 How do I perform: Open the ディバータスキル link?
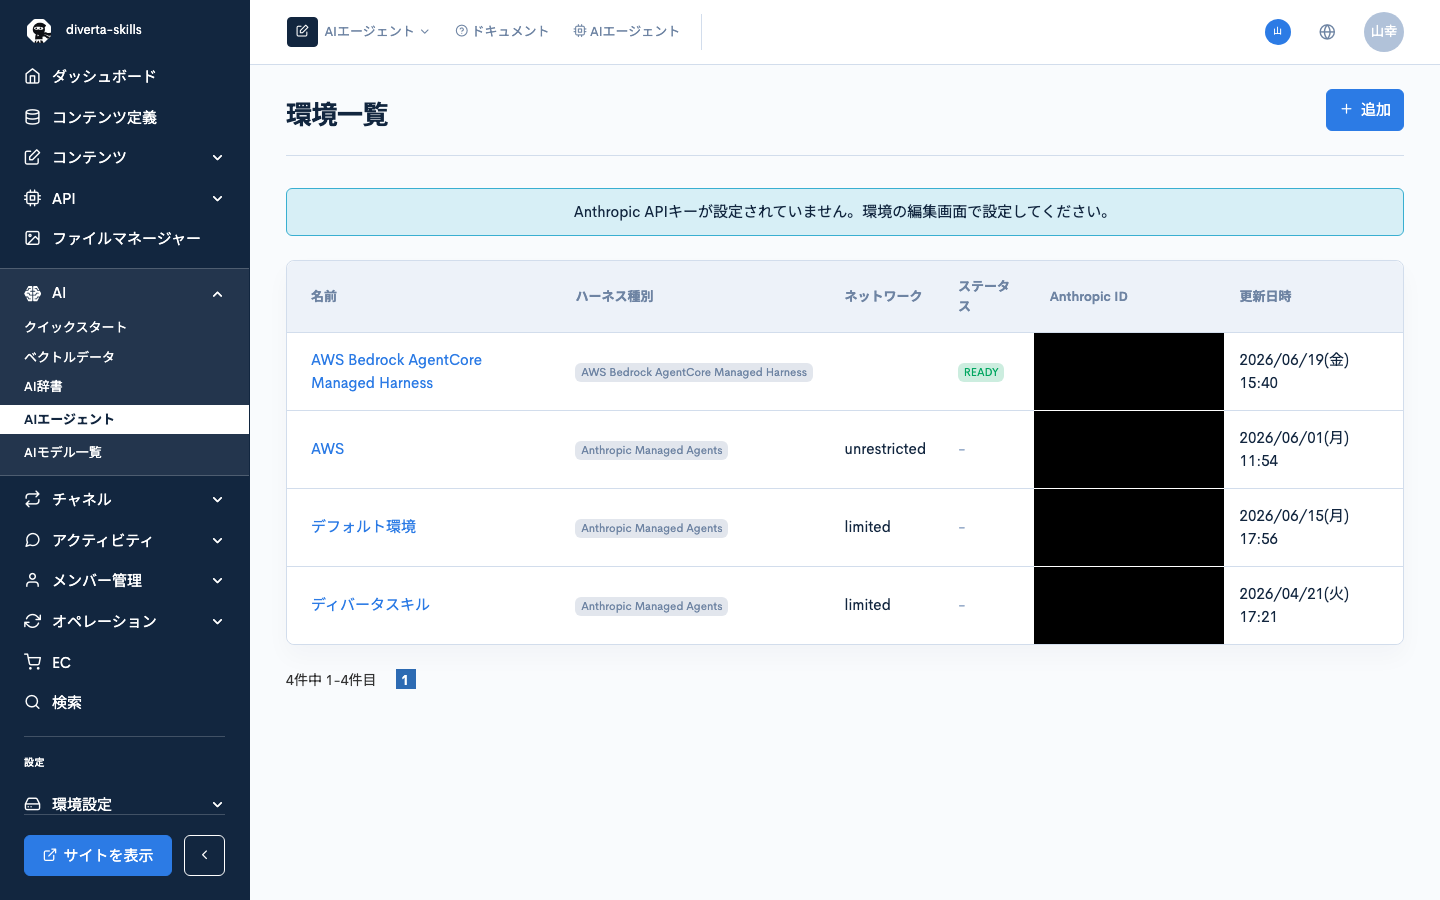pyautogui.click(x=370, y=605)
